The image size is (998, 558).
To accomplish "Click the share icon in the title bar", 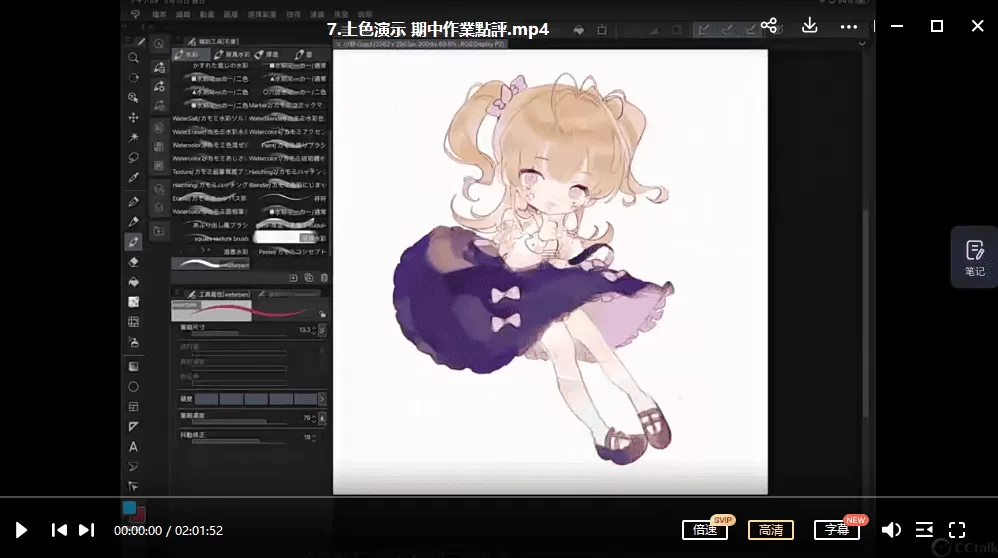I will [768, 26].
